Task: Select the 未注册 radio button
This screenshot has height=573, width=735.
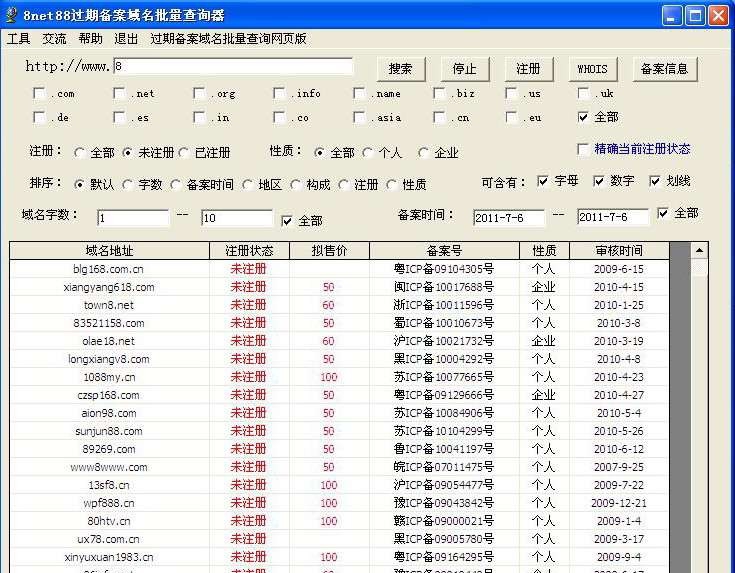Action: 128,153
